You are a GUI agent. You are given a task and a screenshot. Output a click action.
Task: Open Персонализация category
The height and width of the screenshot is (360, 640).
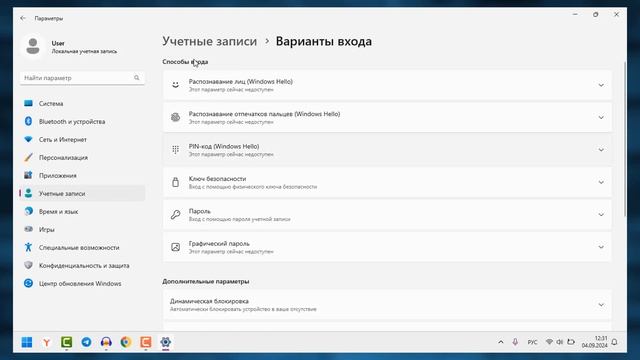pyautogui.click(x=82, y=158)
